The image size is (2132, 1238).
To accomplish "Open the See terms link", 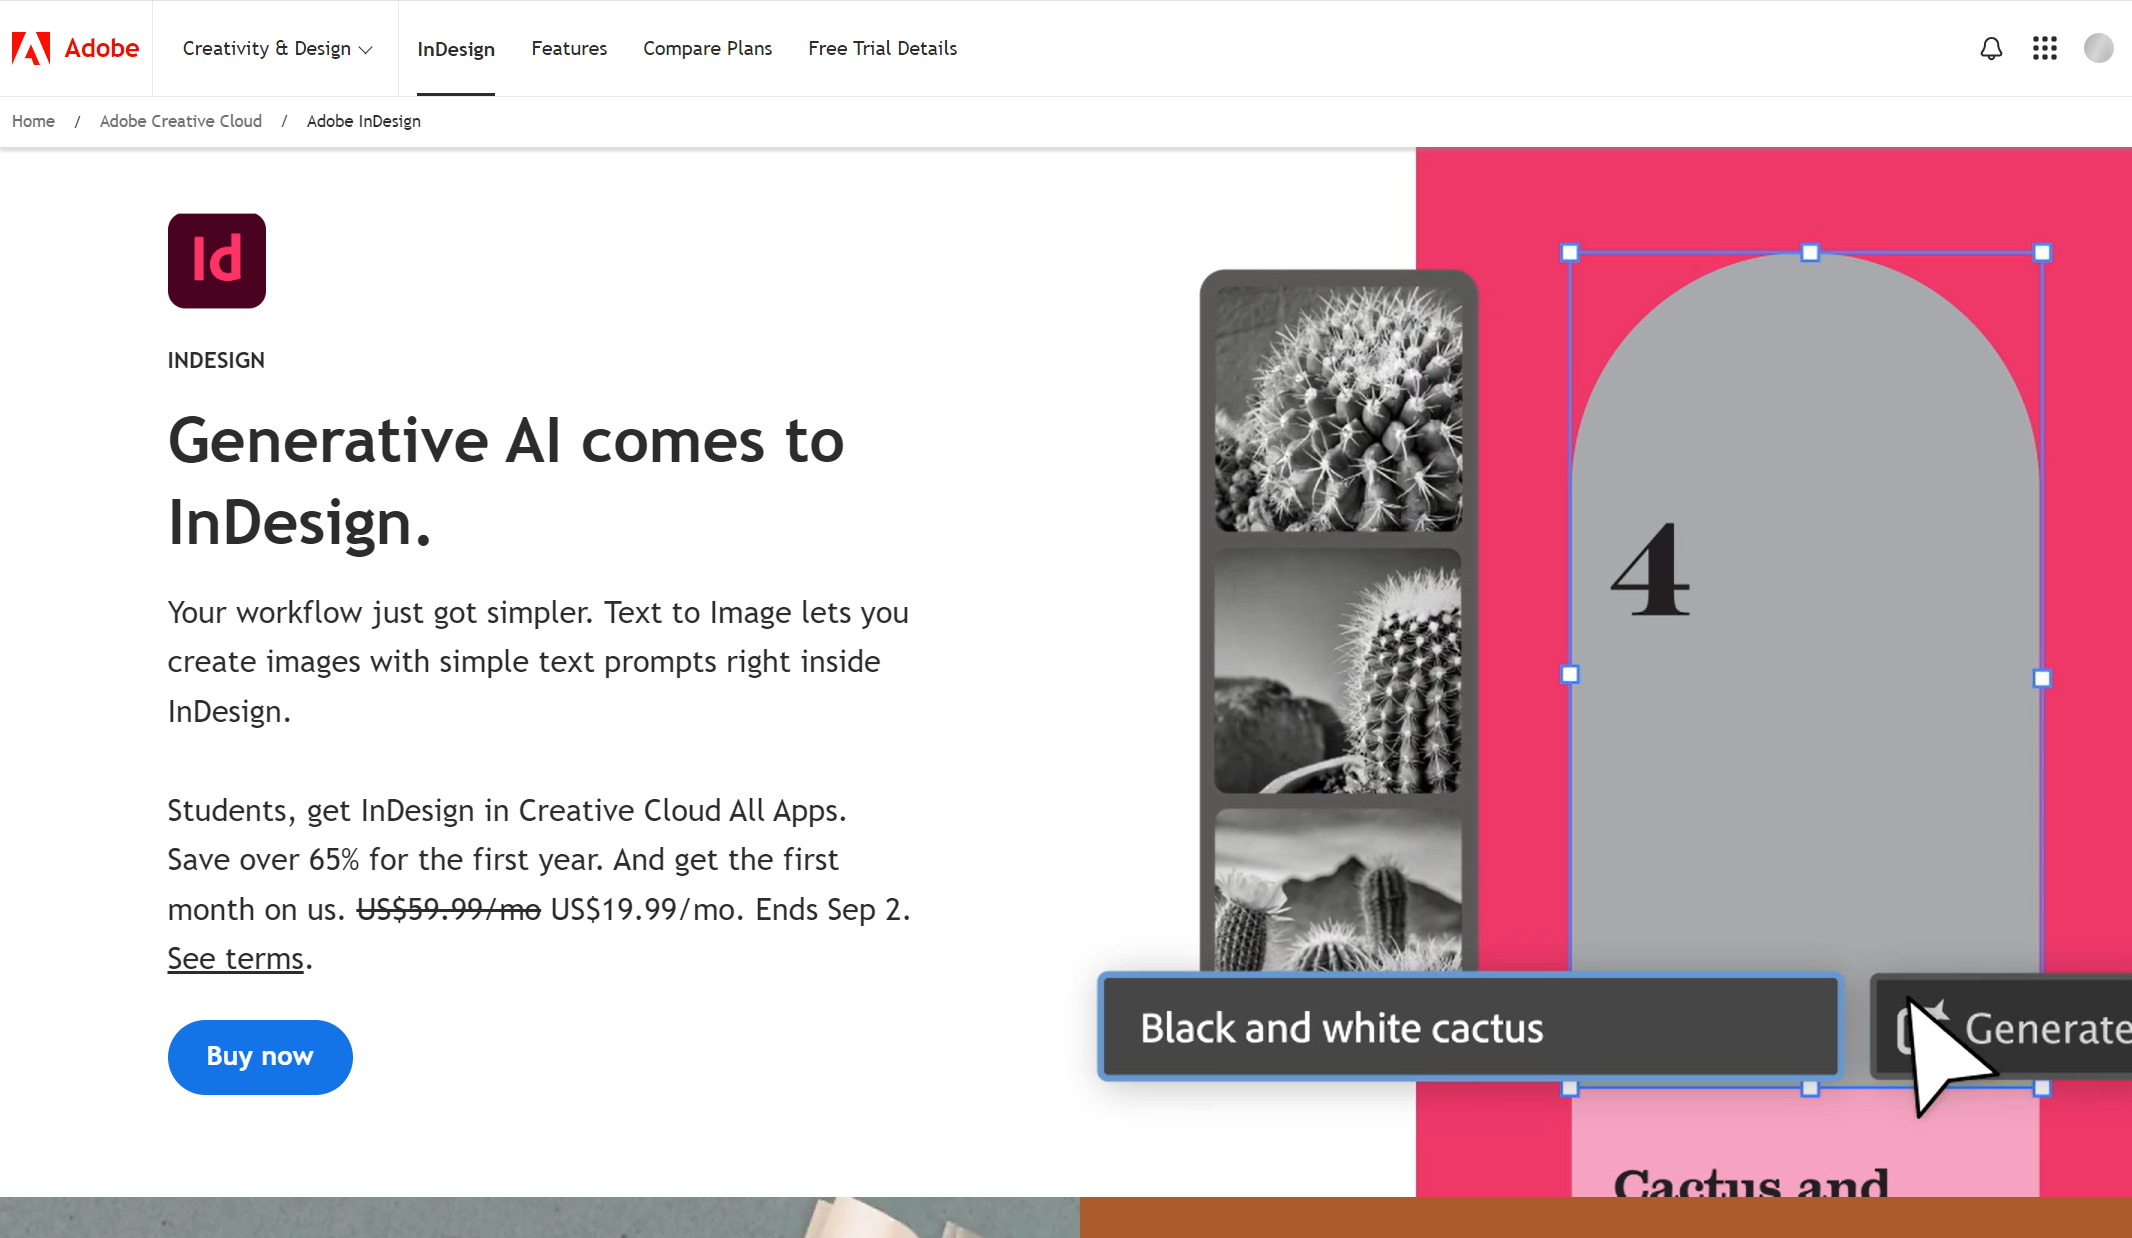I will click(x=235, y=958).
